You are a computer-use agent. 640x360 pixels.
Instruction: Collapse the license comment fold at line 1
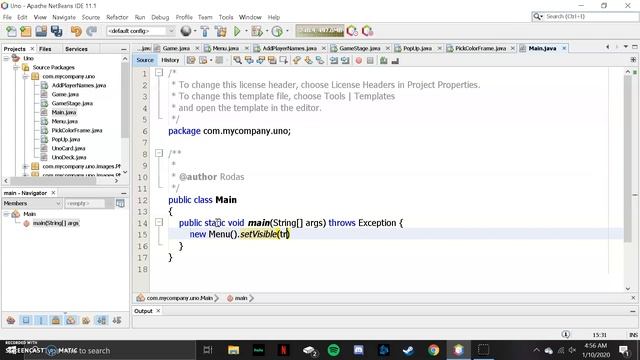(159, 73)
